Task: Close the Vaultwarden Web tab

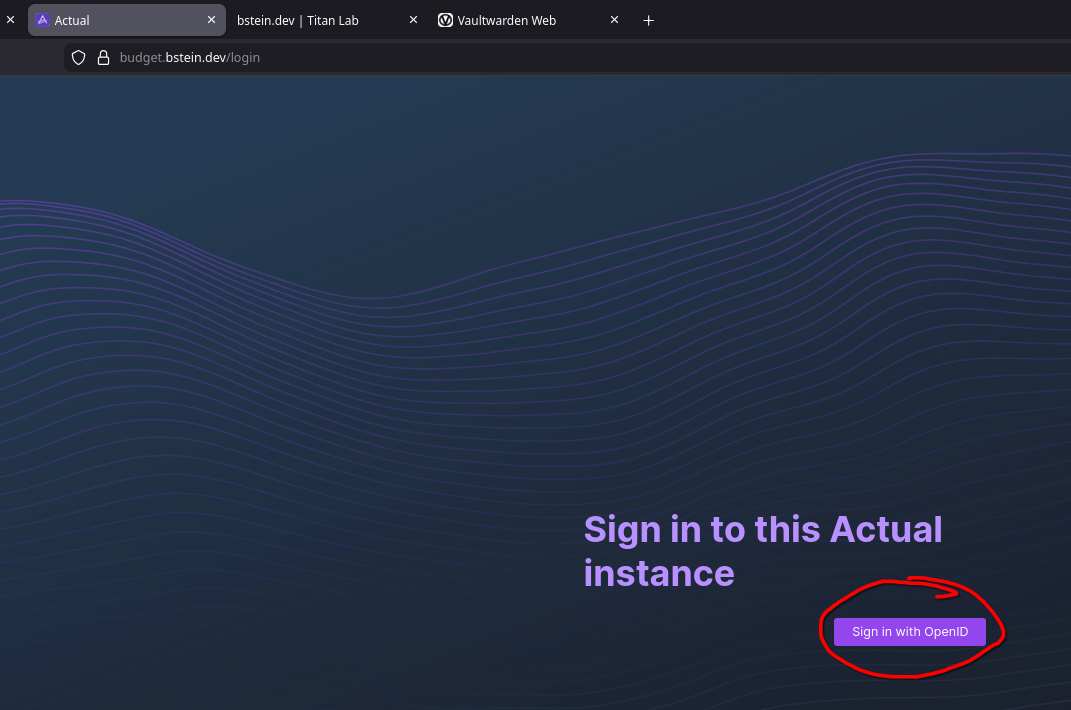Action: (614, 20)
